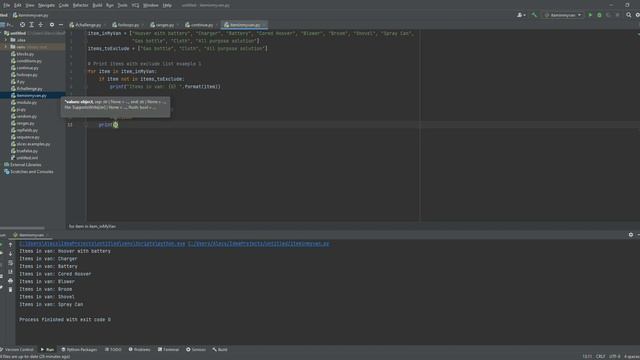Open Build tool window at bottom
This screenshot has height=360, width=640.
220,349
